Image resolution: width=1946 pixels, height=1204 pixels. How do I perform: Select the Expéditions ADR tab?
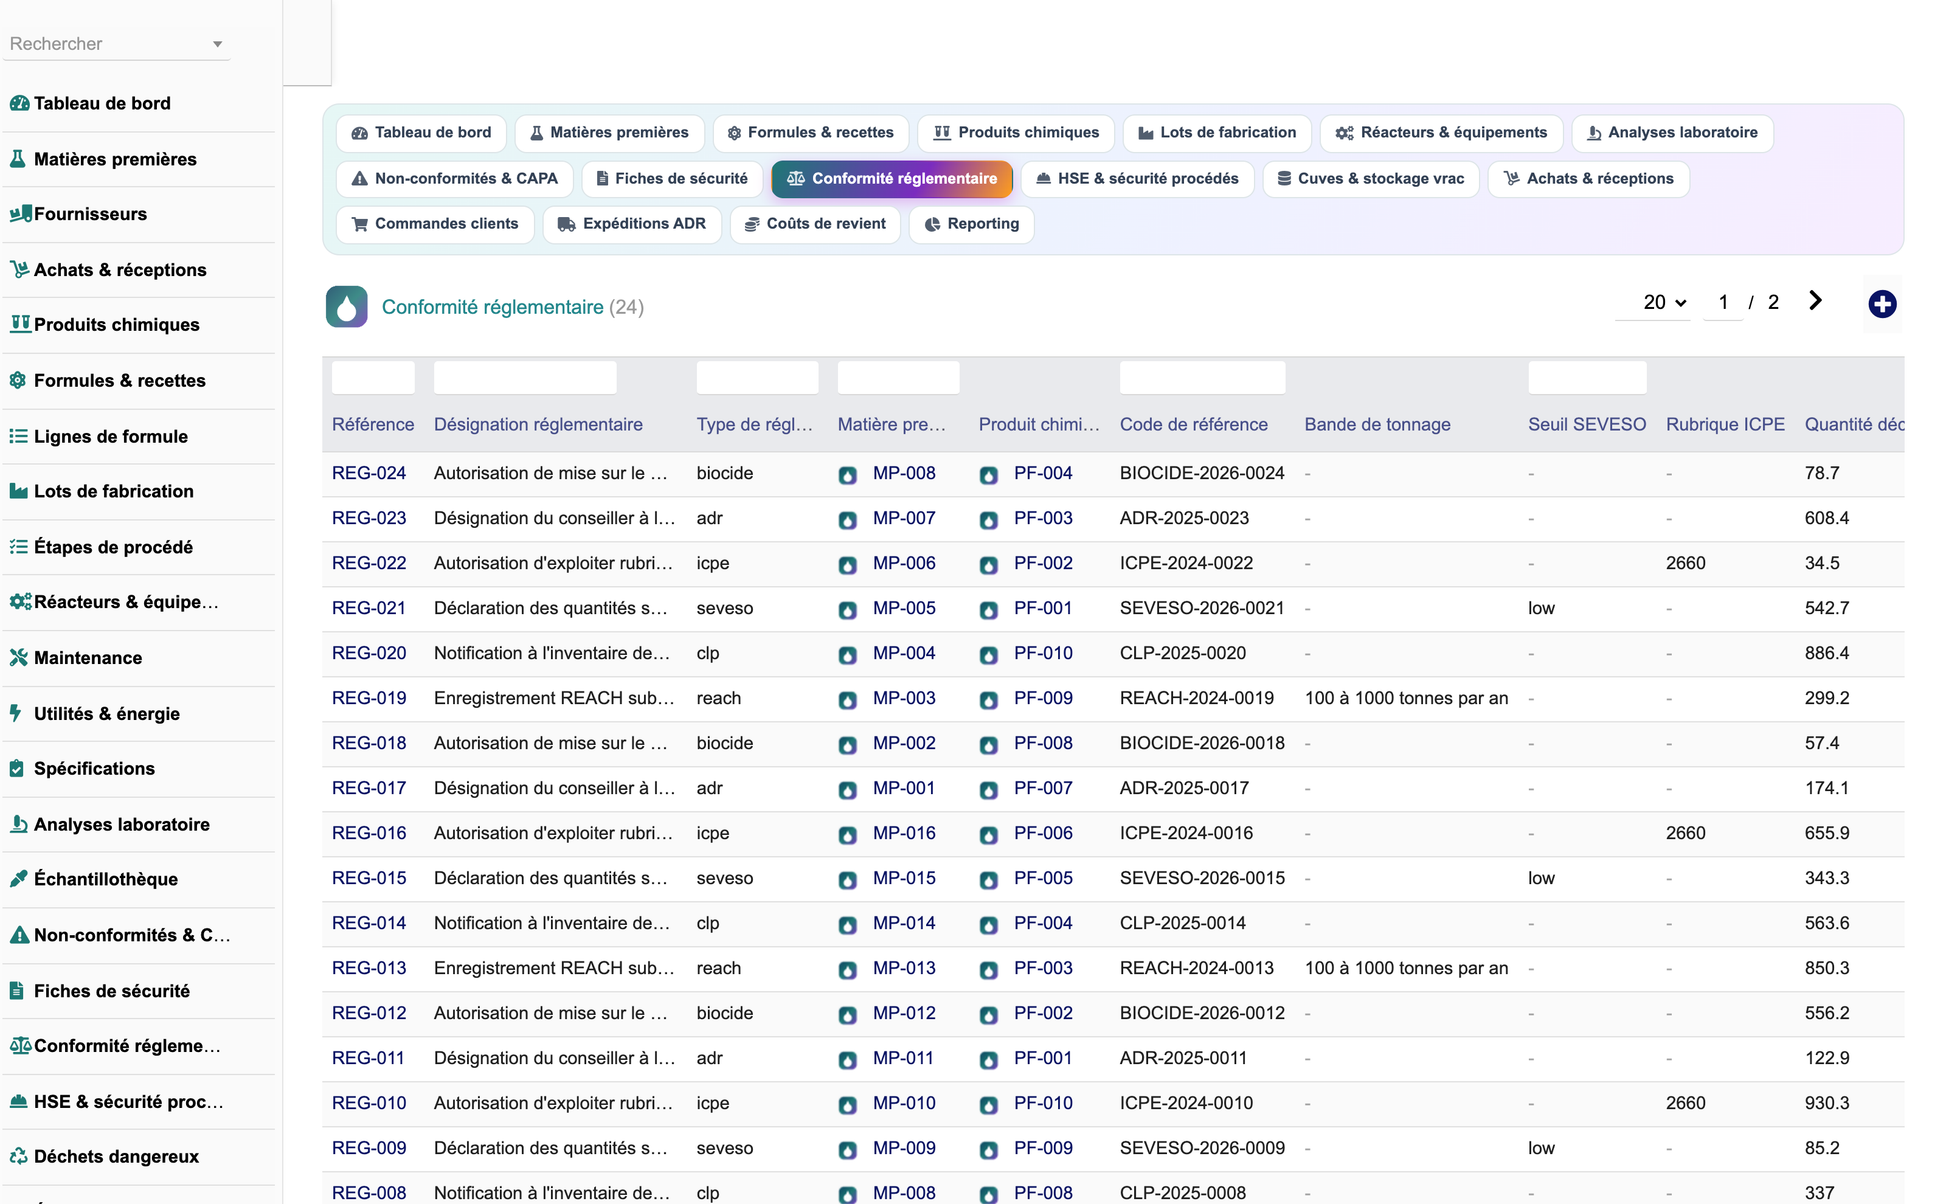click(x=632, y=224)
